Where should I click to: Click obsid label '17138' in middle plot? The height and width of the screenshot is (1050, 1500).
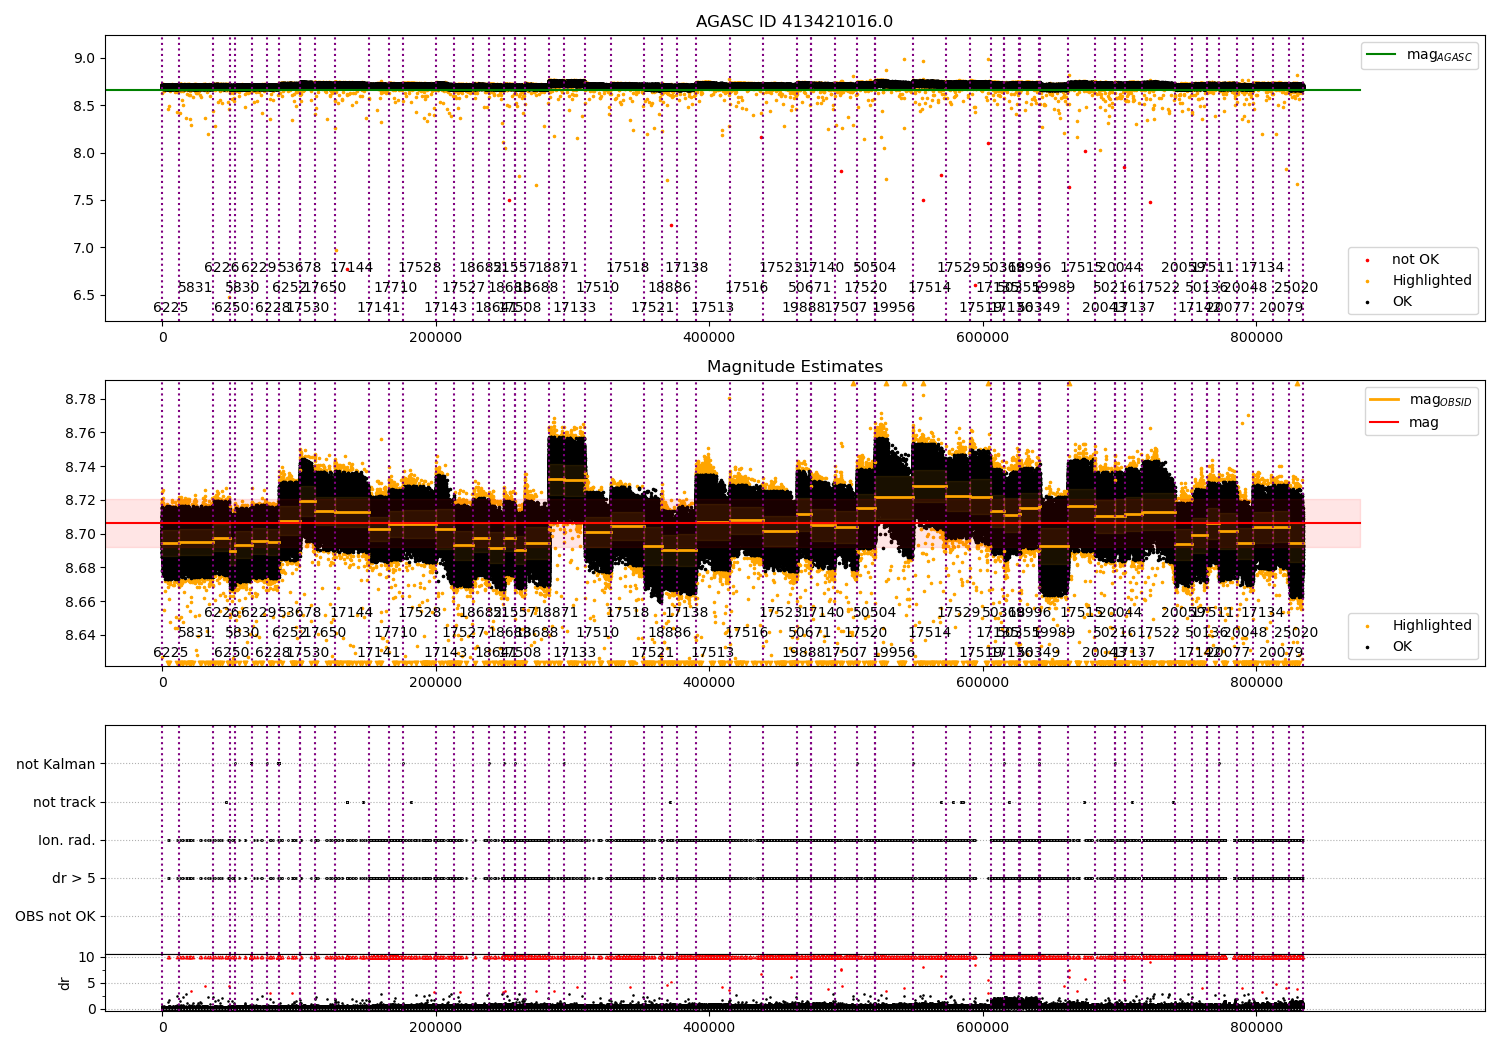coord(687,612)
